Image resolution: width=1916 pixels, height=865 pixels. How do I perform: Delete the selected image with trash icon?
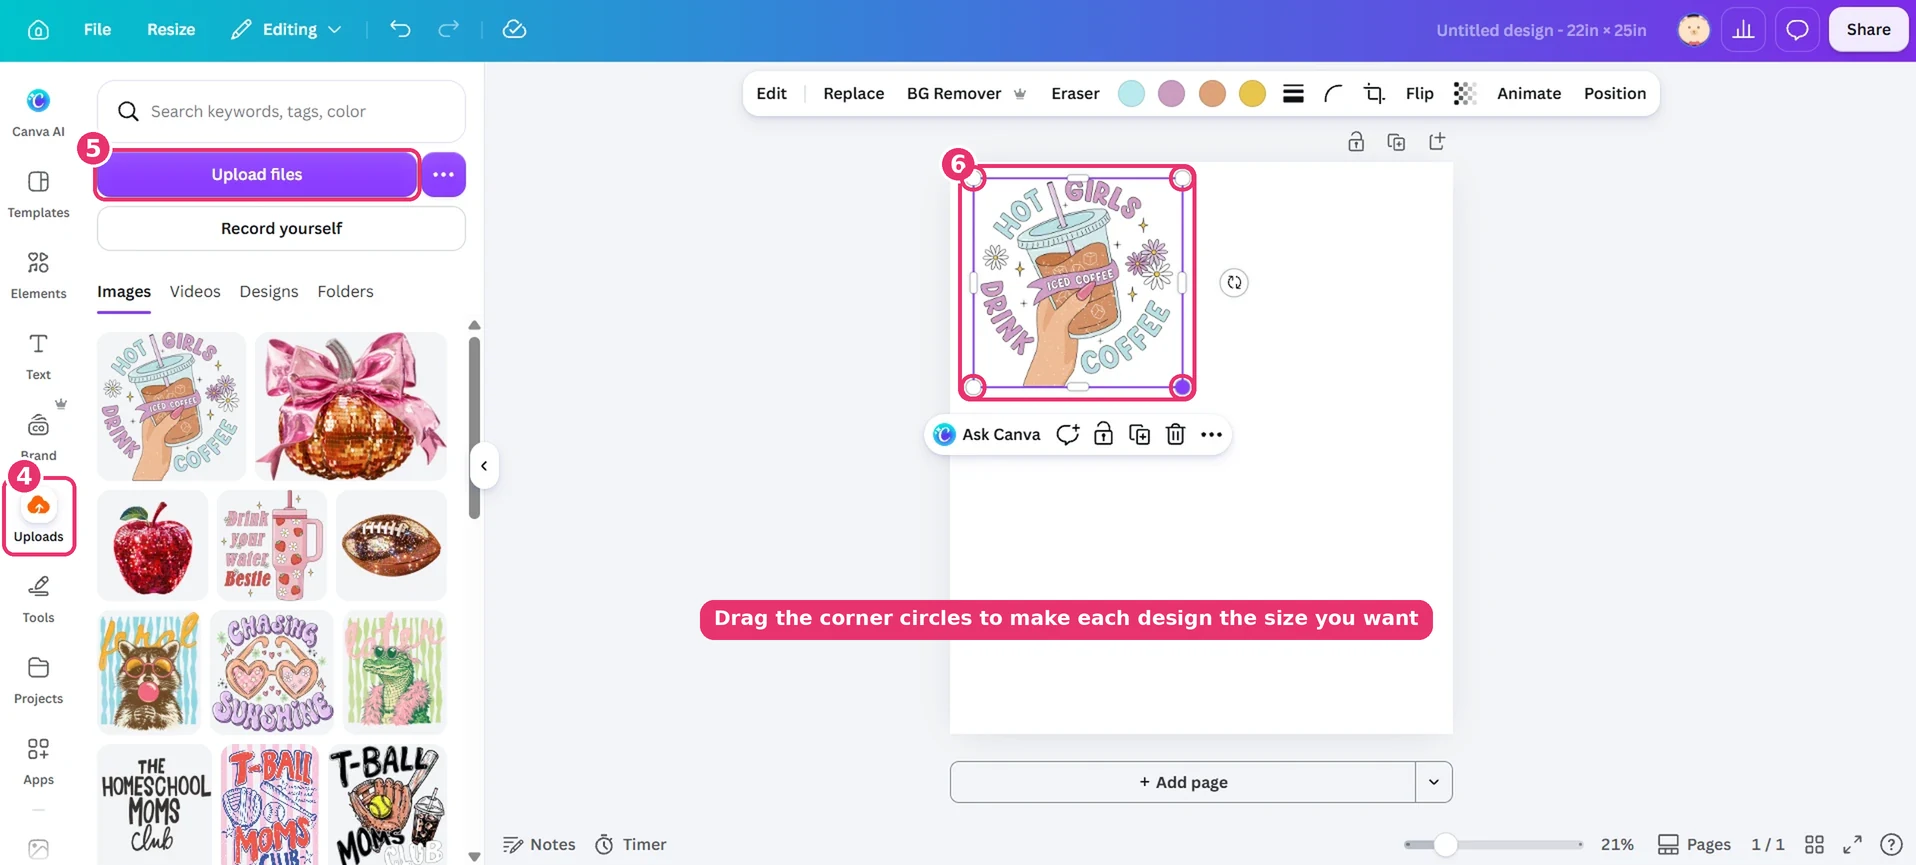(x=1175, y=434)
